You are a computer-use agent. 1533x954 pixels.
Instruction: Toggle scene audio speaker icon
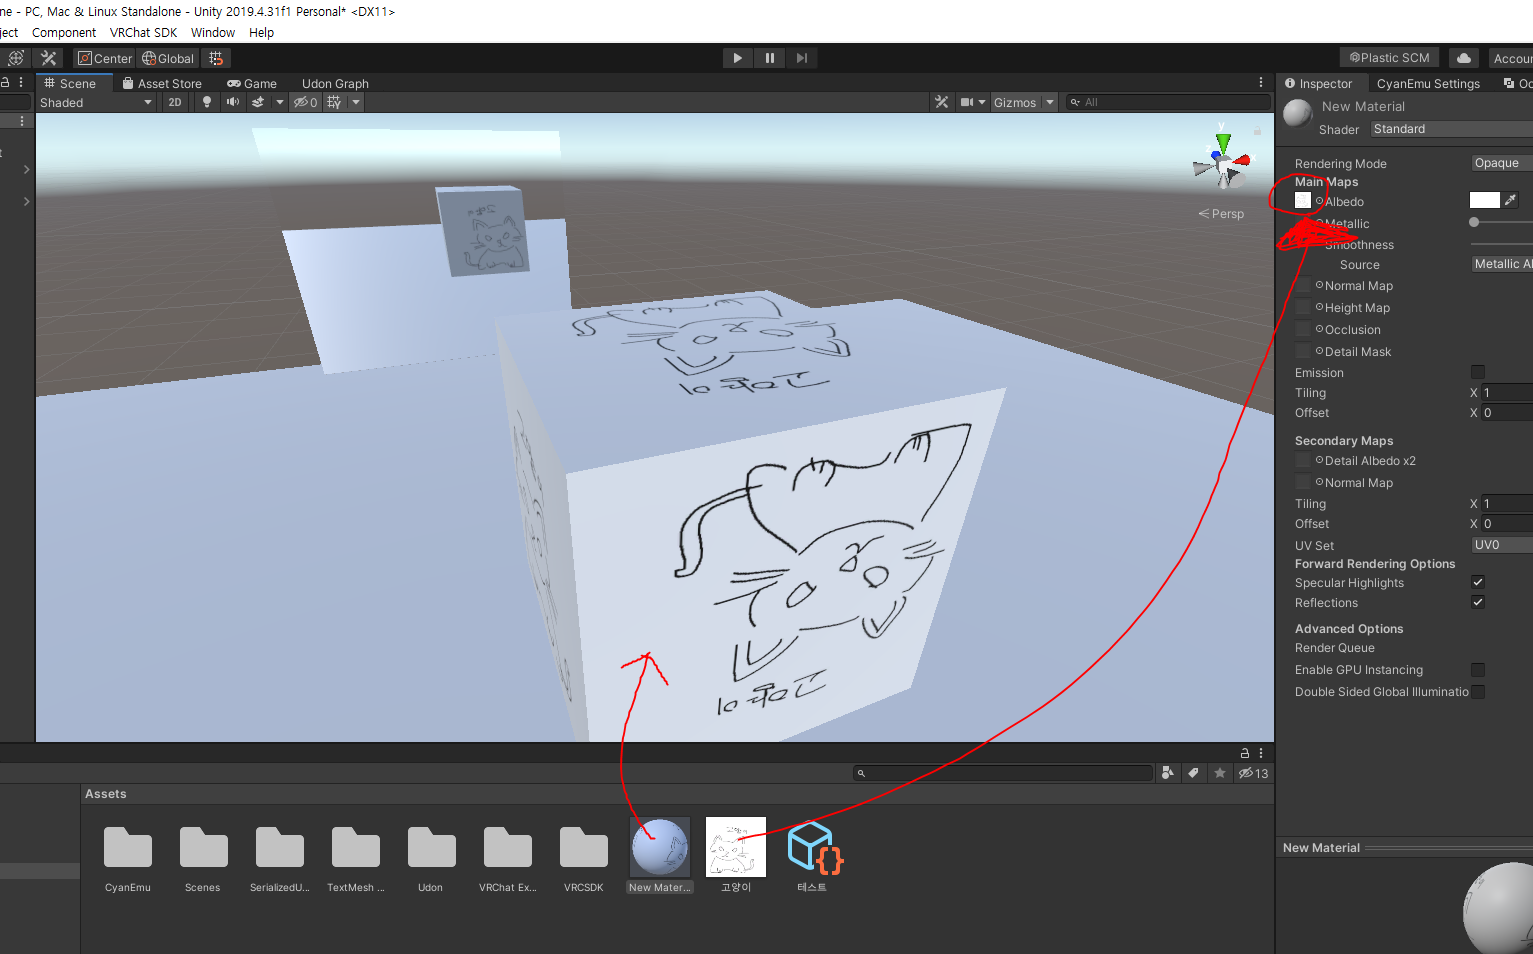(233, 102)
